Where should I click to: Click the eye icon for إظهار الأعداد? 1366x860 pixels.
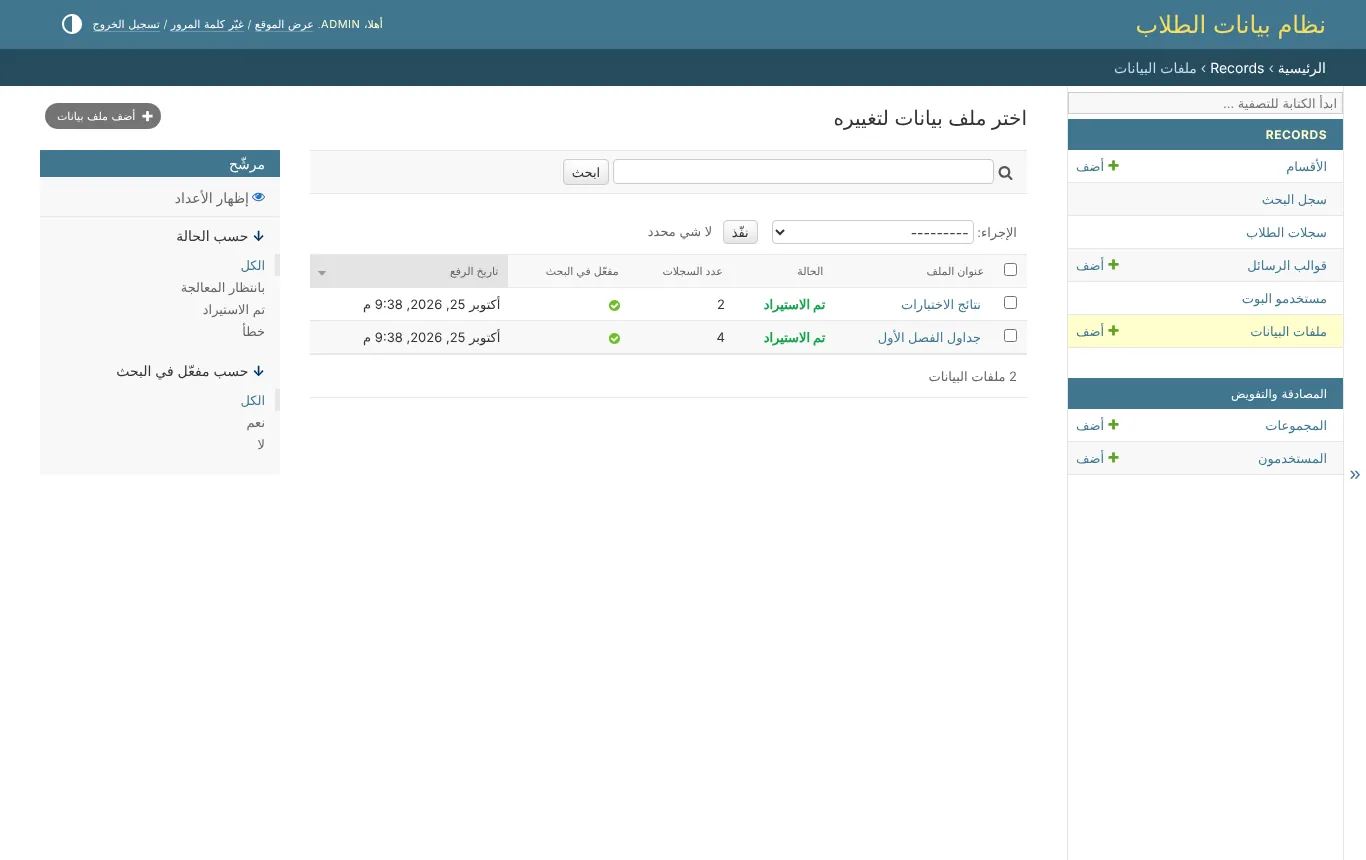click(x=258, y=198)
